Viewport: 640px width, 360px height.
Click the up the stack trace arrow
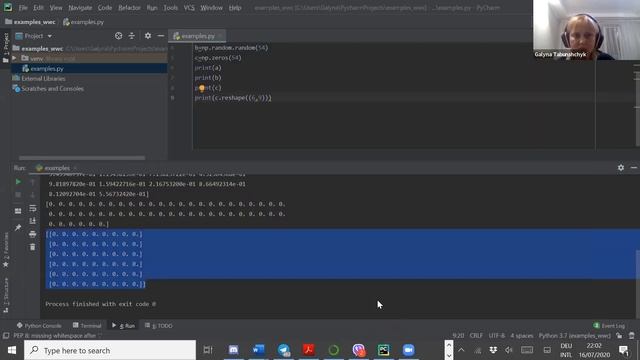[33, 182]
